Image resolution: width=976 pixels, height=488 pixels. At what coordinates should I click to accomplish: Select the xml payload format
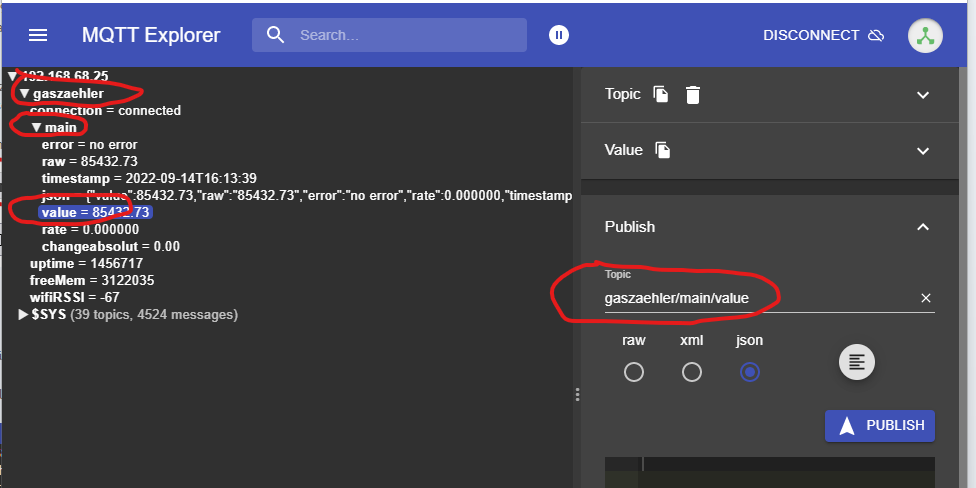click(x=692, y=372)
